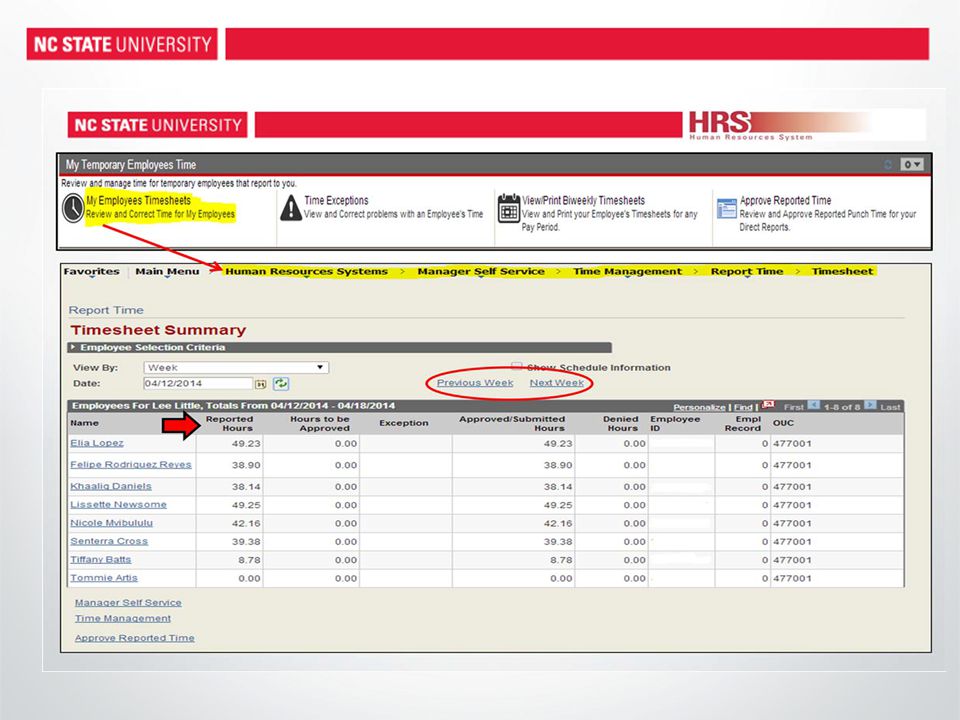The width and height of the screenshot is (960, 720).
Task: Sort by the OUC column header
Action: 783,423
